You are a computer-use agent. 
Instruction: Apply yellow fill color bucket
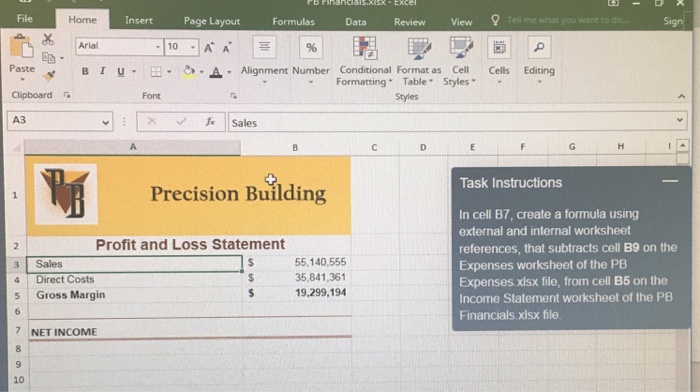pos(189,71)
